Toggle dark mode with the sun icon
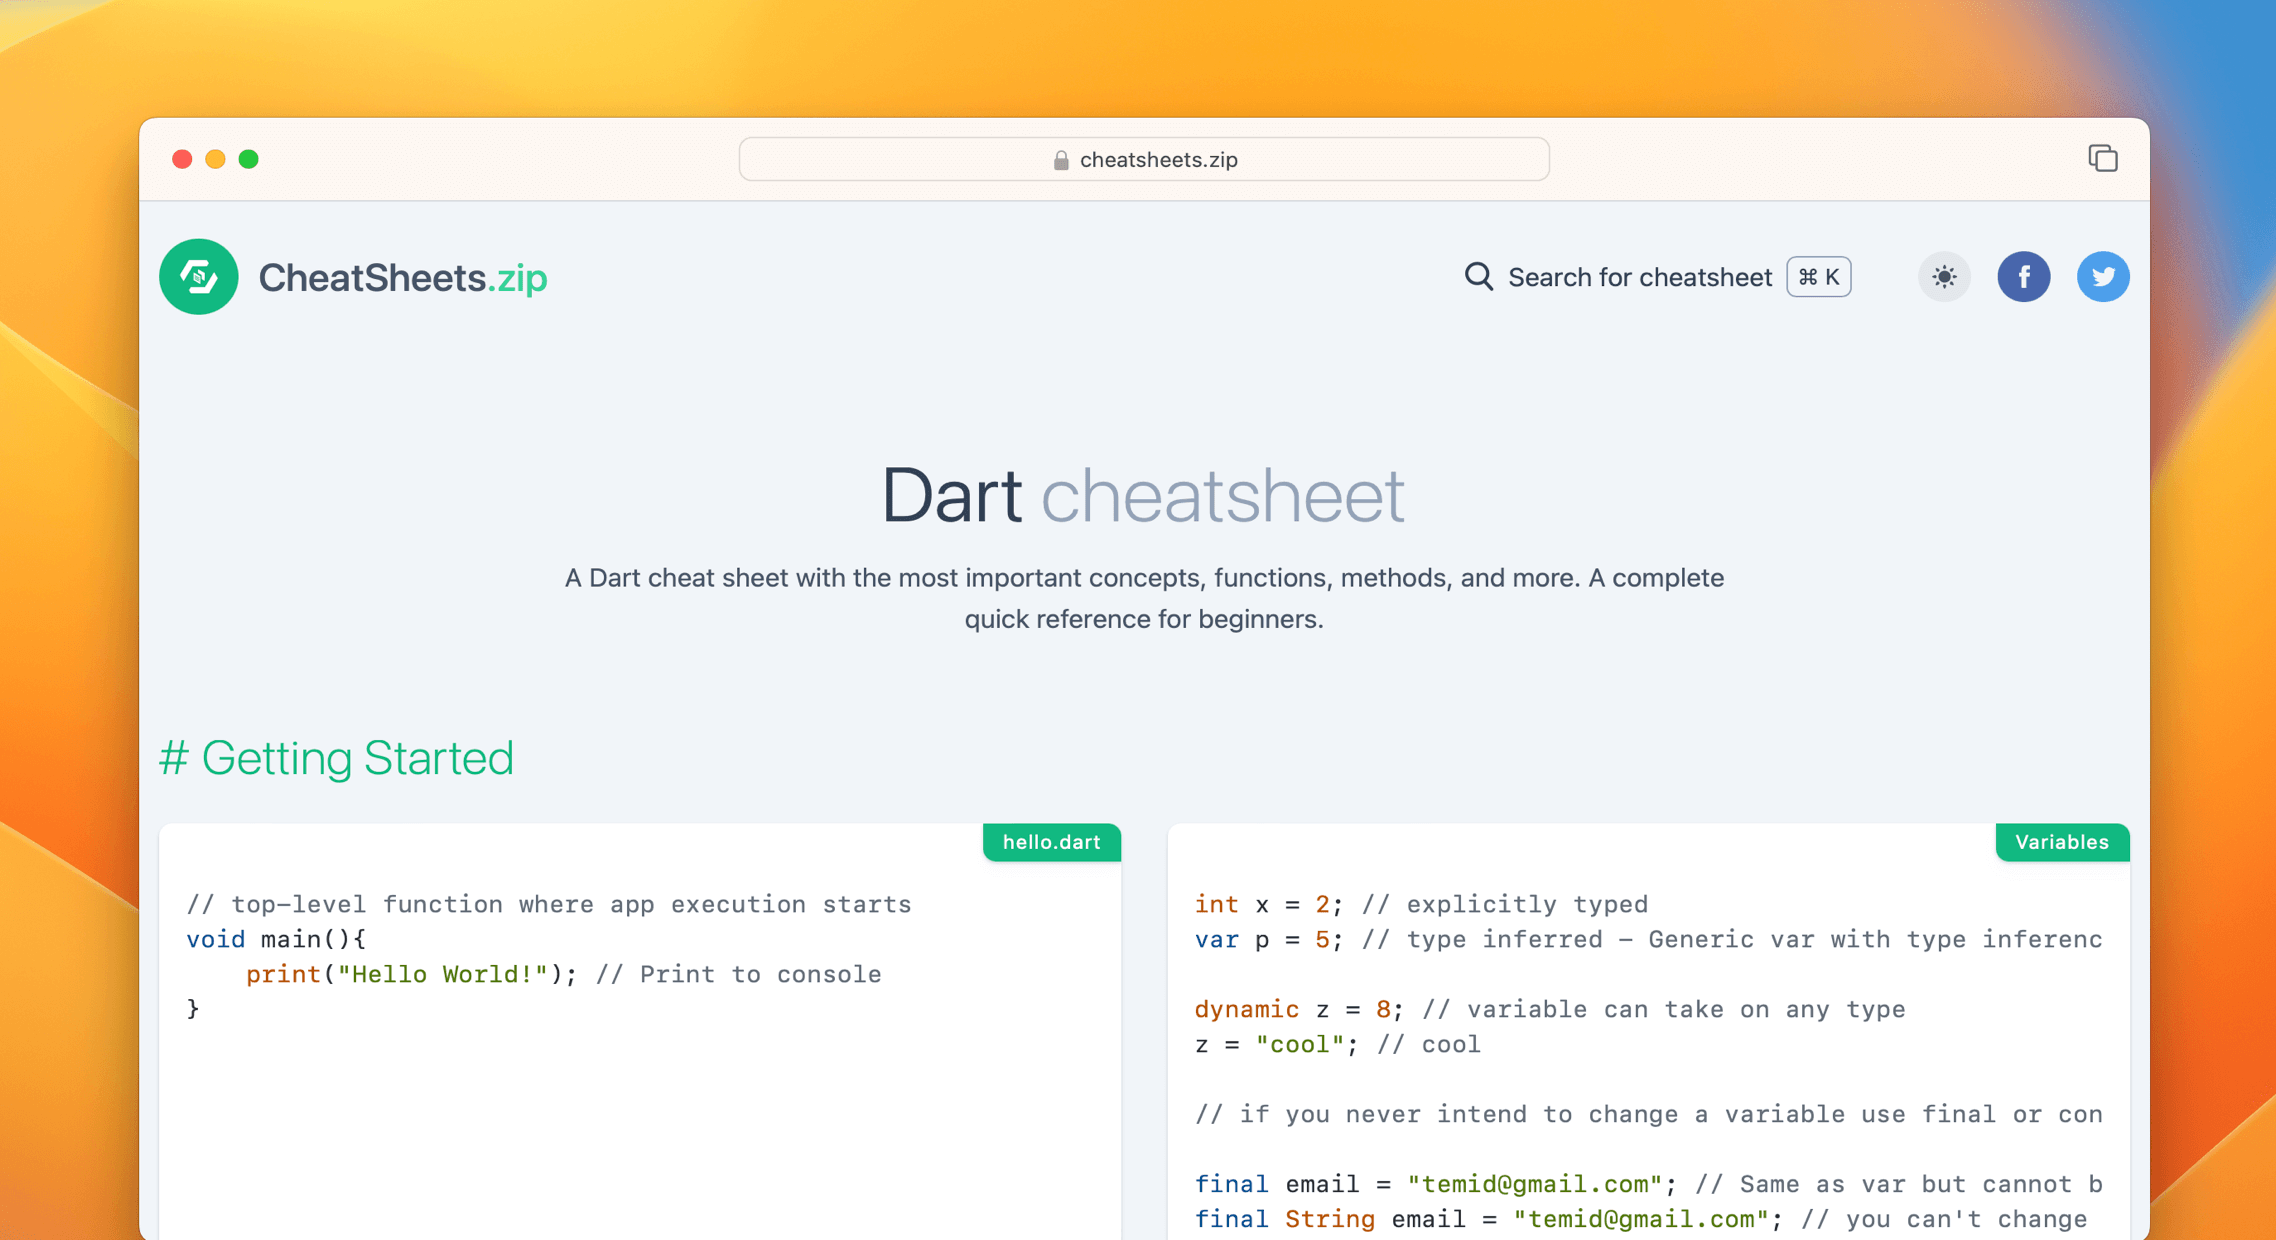Screen dimensions: 2276x1240 coord(1944,277)
